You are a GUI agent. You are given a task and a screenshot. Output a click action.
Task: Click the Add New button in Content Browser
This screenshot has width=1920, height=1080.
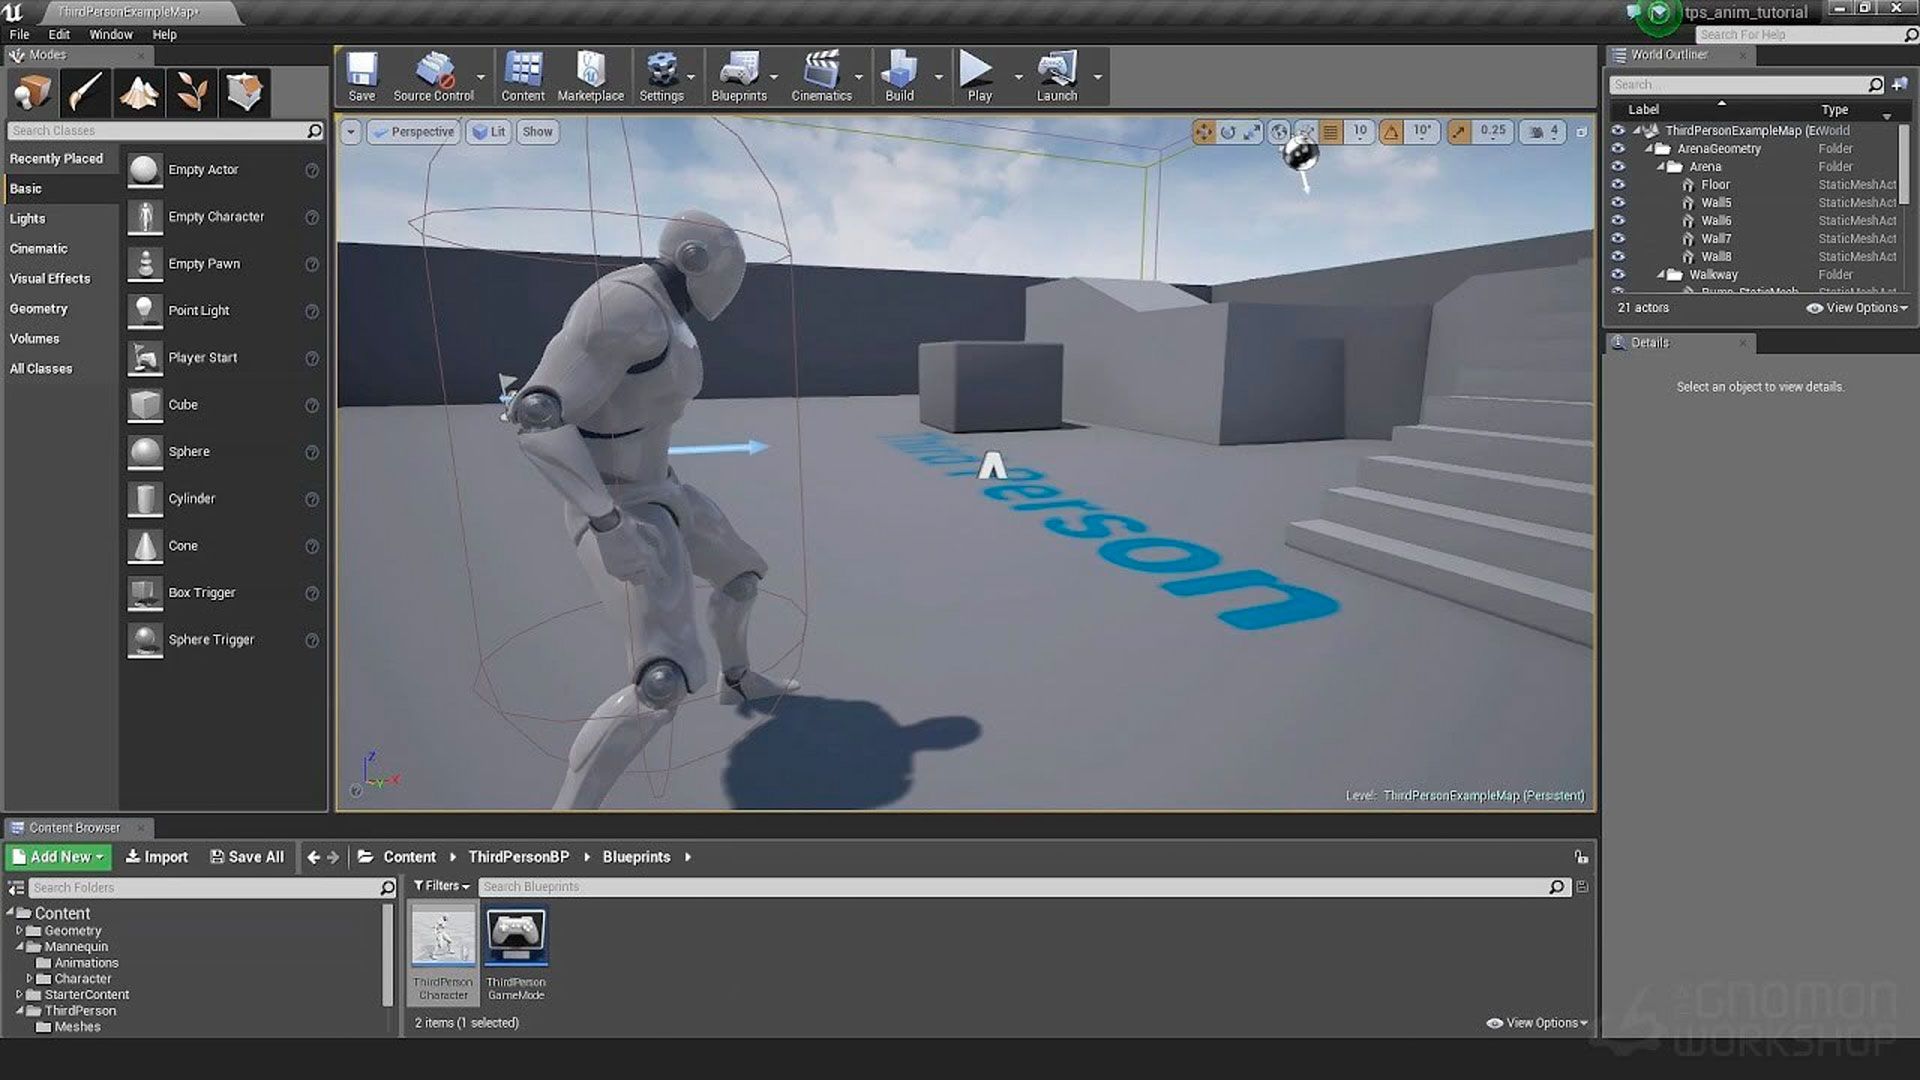(x=57, y=857)
